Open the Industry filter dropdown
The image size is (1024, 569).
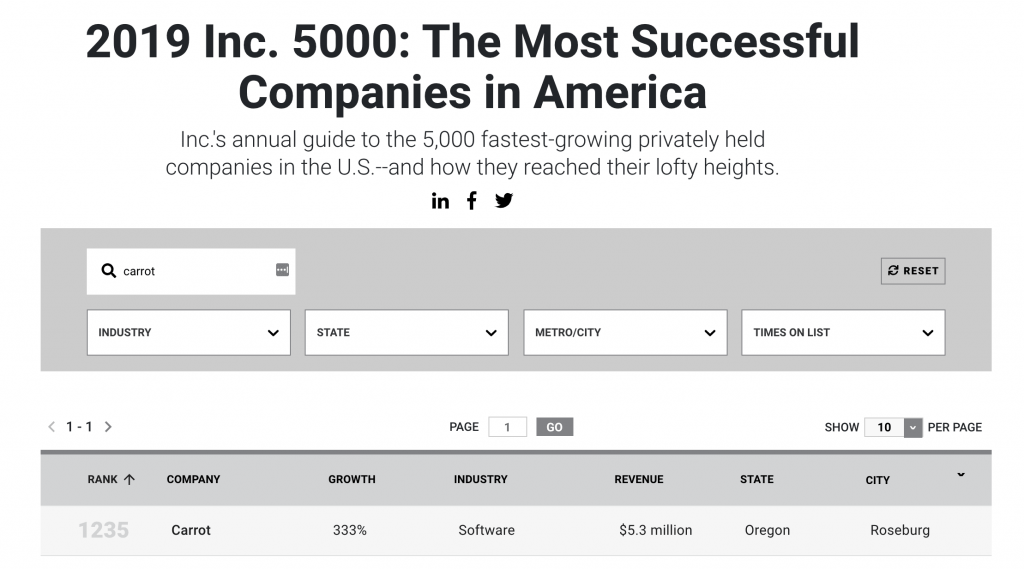(x=189, y=333)
